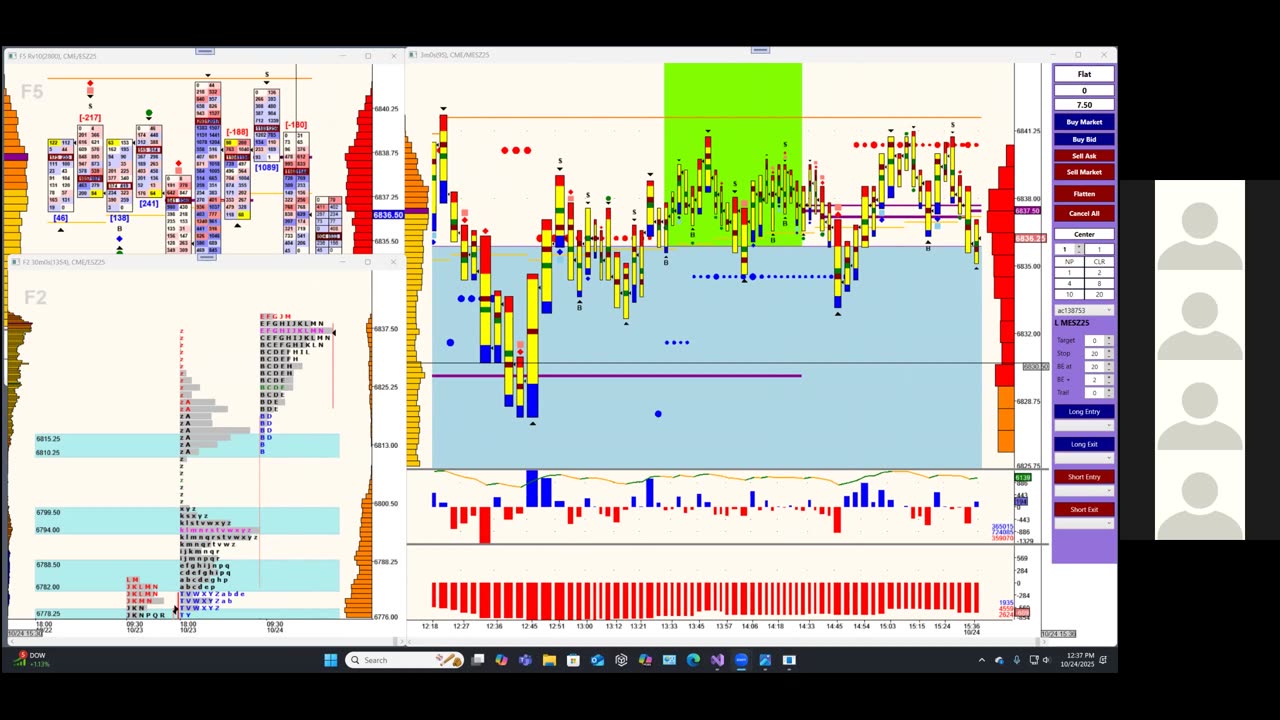The image size is (1280, 720).
Task: Click the microphone tray icon
Action: (x=1017, y=660)
